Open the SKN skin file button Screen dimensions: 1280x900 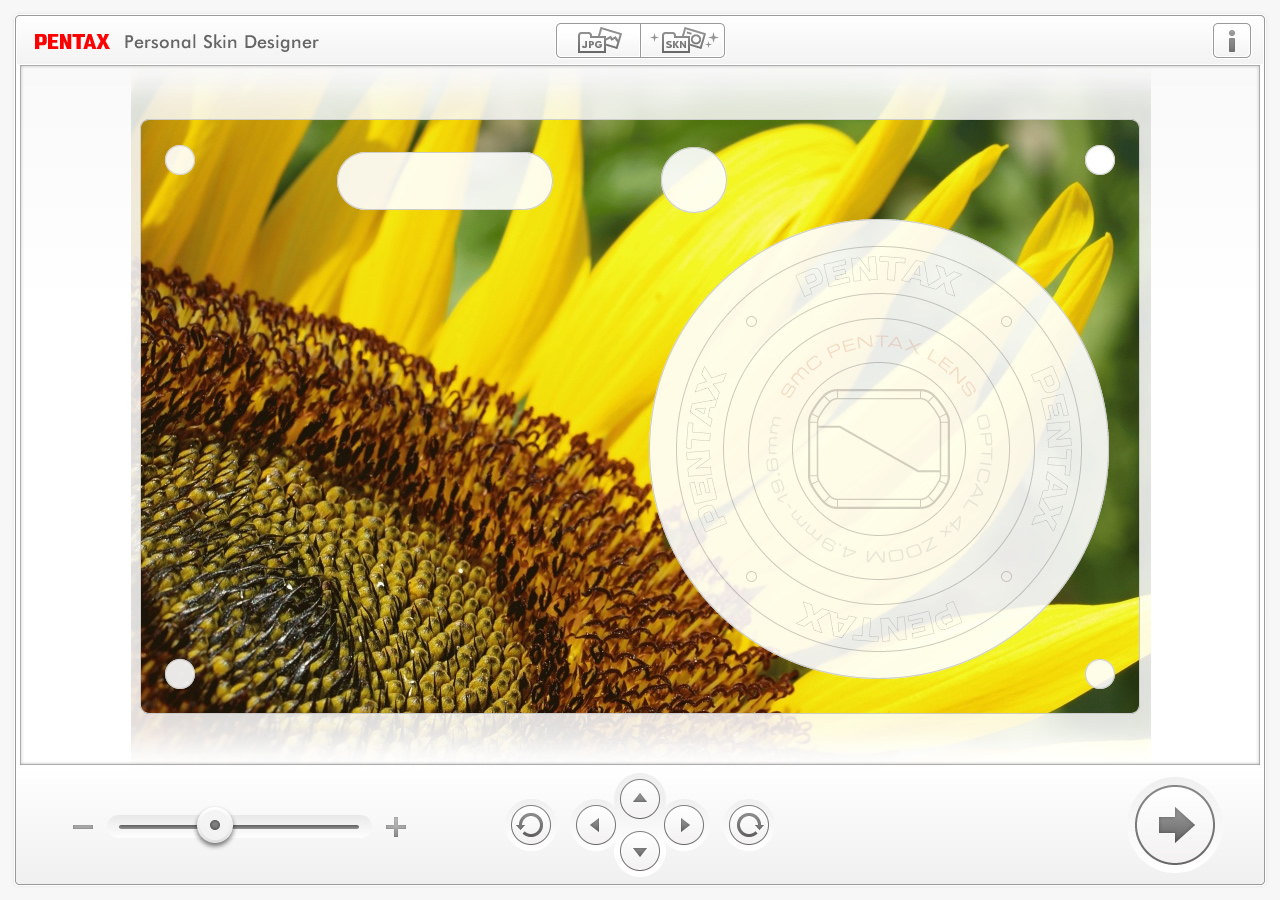(683, 41)
